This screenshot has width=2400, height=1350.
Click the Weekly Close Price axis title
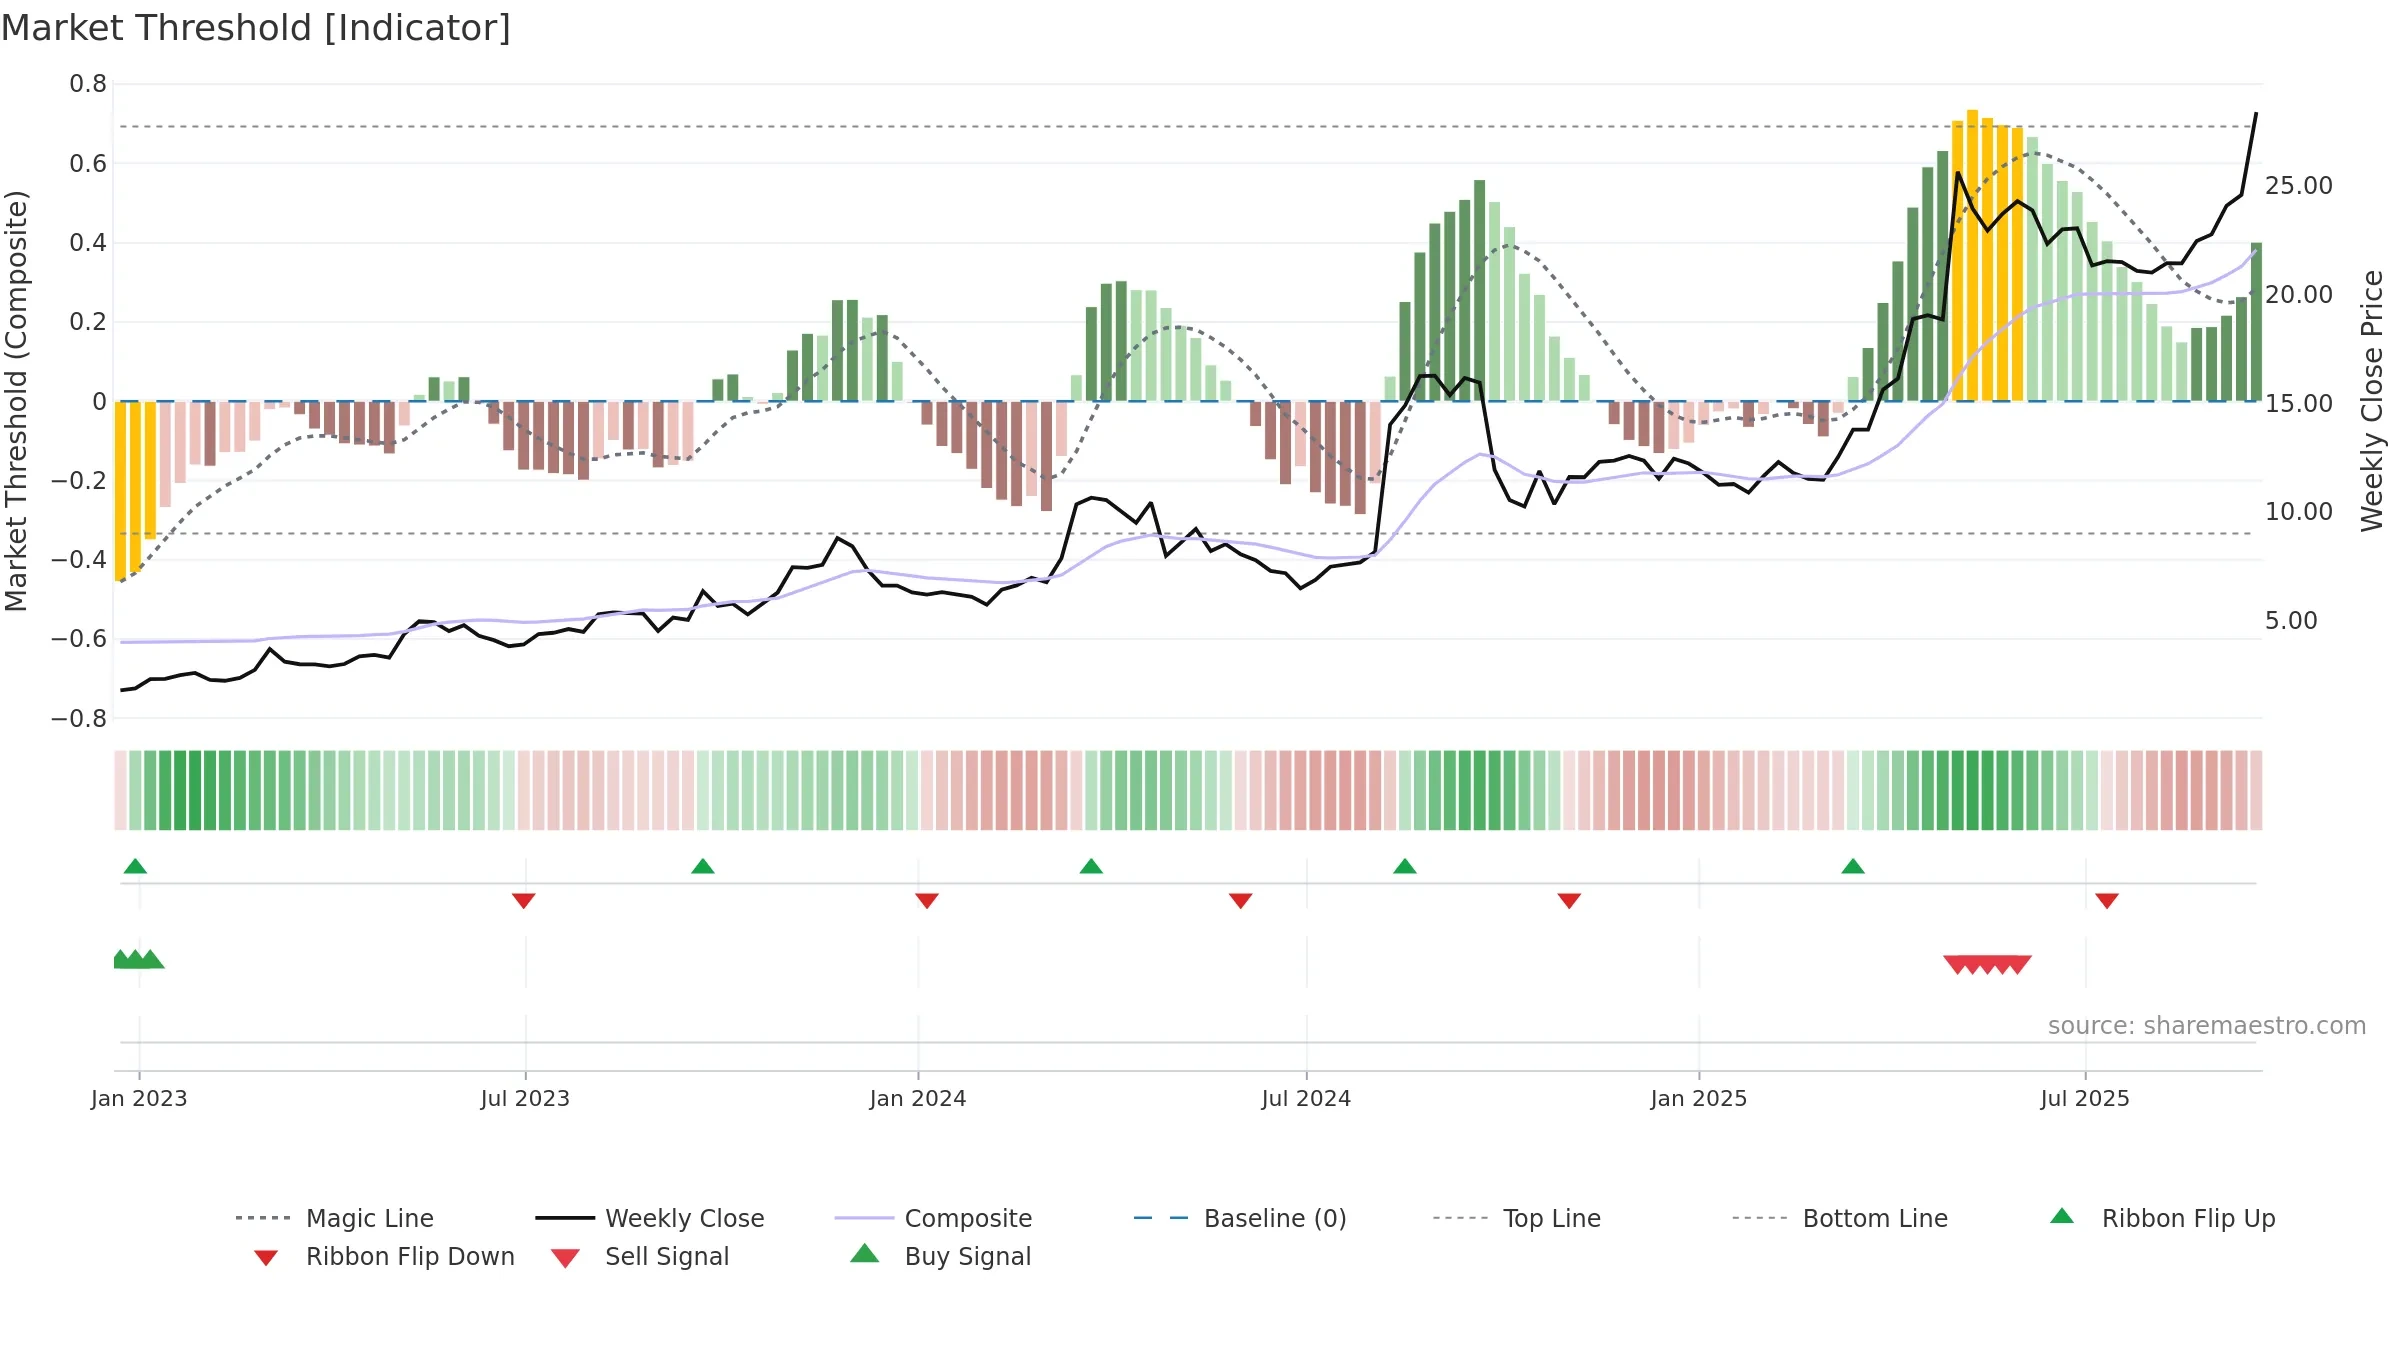click(x=2372, y=401)
